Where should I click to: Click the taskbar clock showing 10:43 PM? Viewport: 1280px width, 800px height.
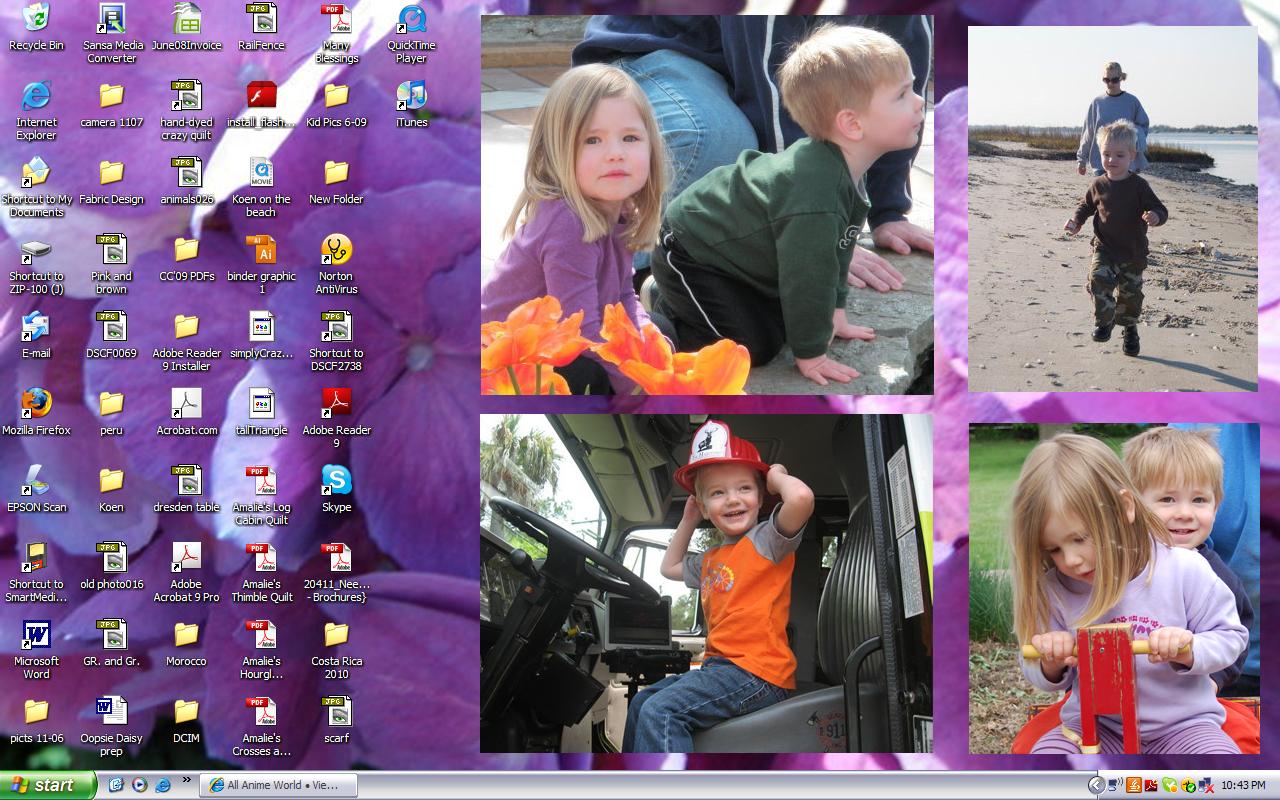click(1243, 785)
